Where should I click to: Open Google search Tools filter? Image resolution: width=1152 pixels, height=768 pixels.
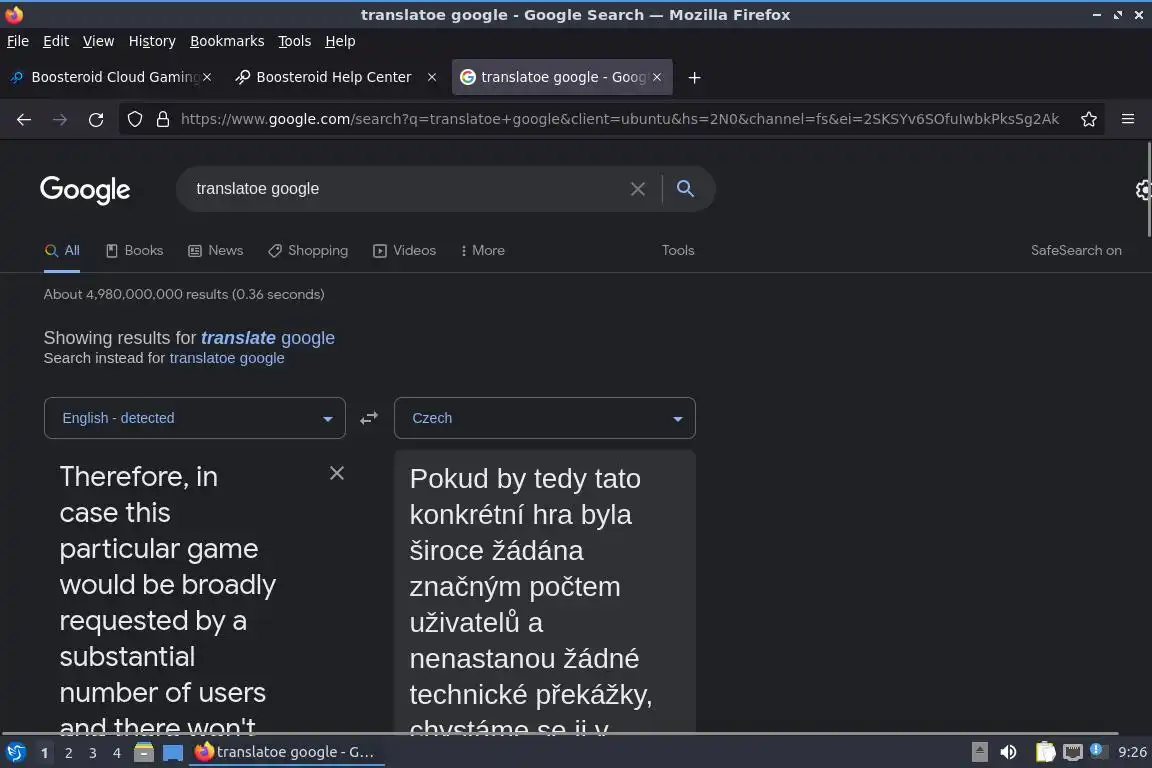(x=678, y=251)
